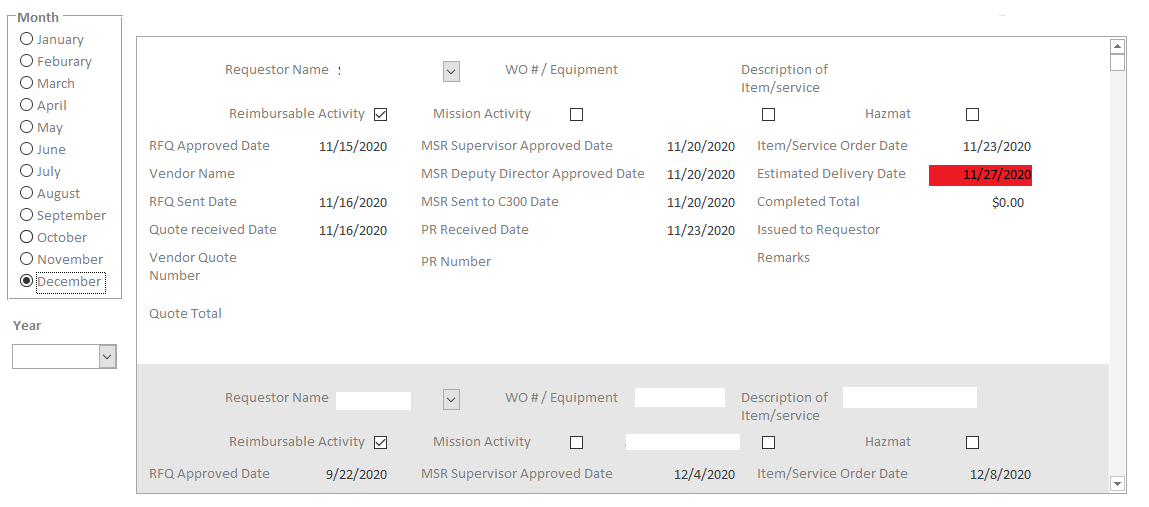Viewport: 1149px width, 507px height.
Task: Select the January month radio button
Action: pos(27,39)
